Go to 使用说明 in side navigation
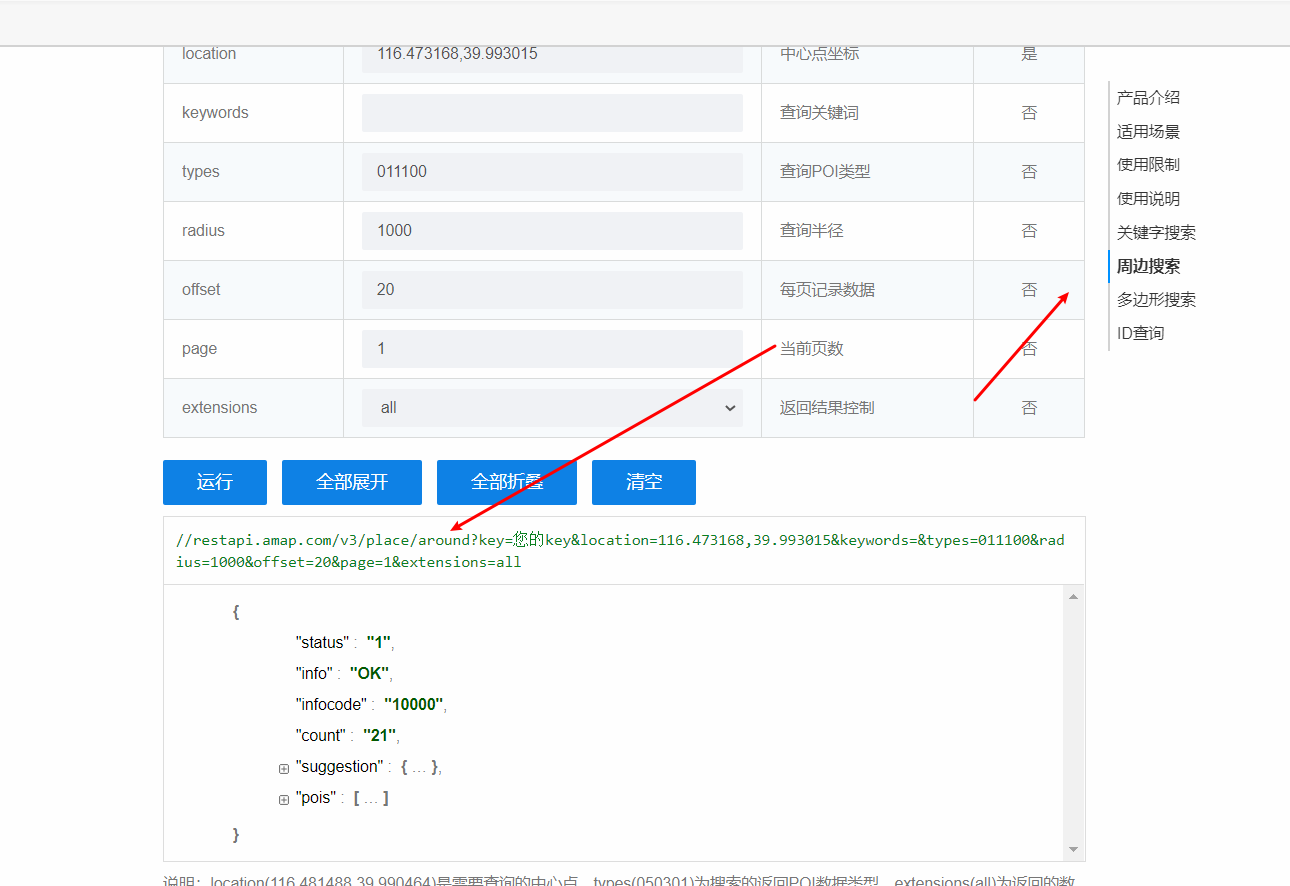The image size is (1290, 886). (1148, 199)
